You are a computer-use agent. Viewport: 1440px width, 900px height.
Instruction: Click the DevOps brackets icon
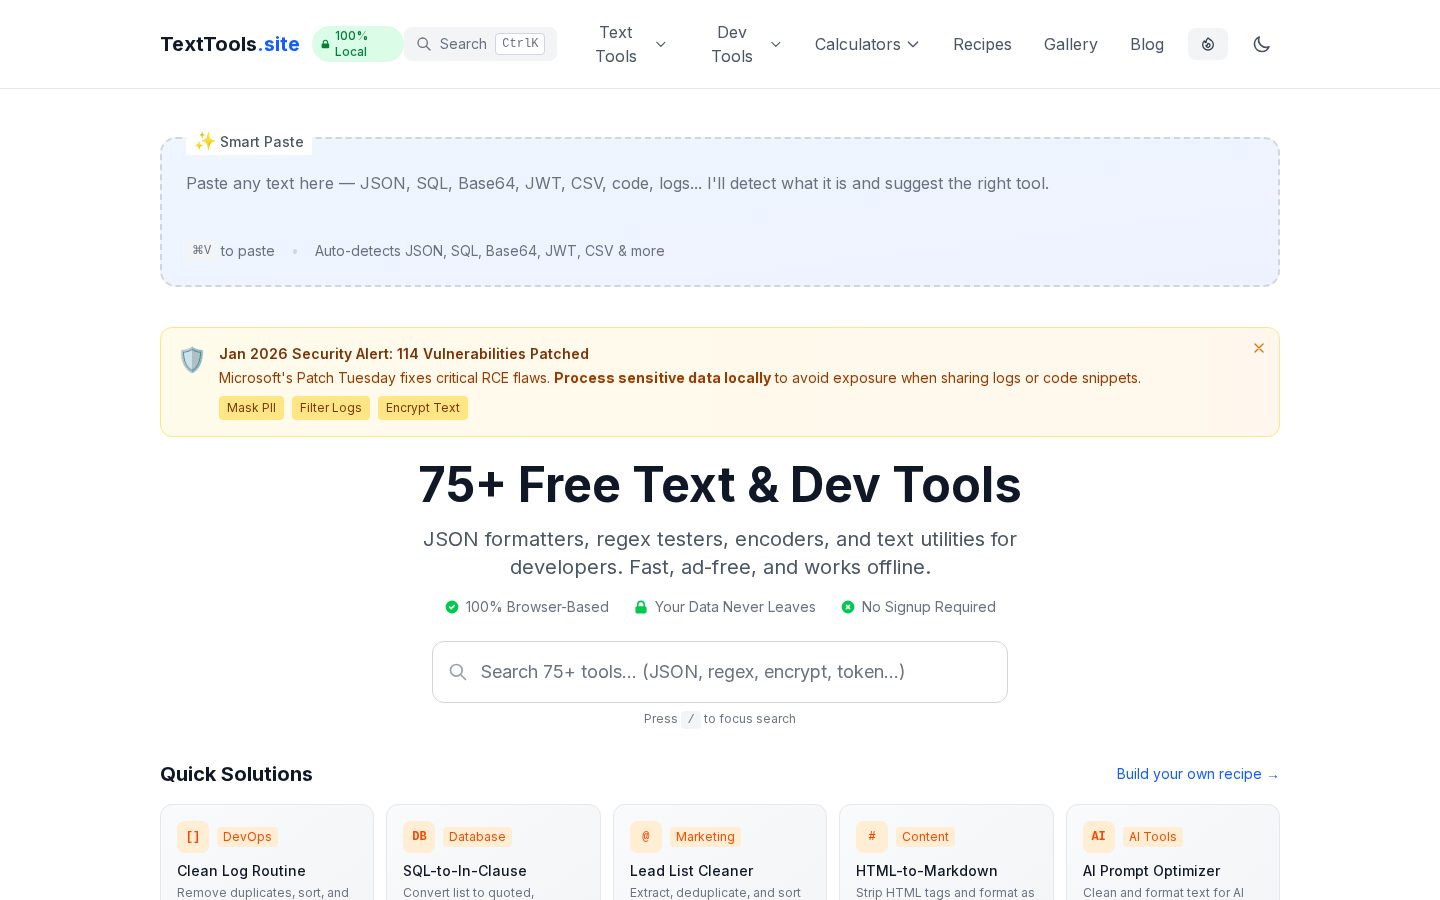(x=193, y=837)
